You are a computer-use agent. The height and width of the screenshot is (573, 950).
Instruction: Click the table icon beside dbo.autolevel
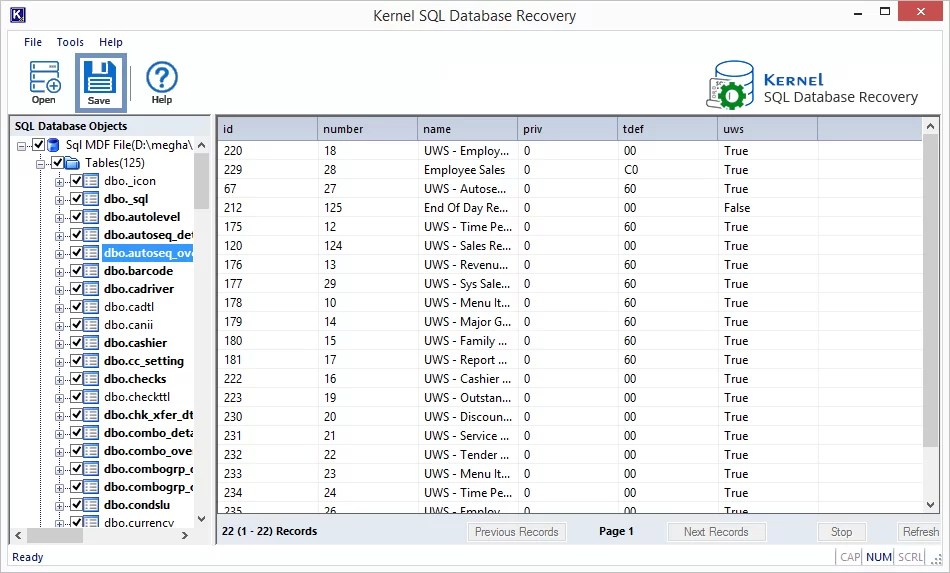click(x=91, y=217)
